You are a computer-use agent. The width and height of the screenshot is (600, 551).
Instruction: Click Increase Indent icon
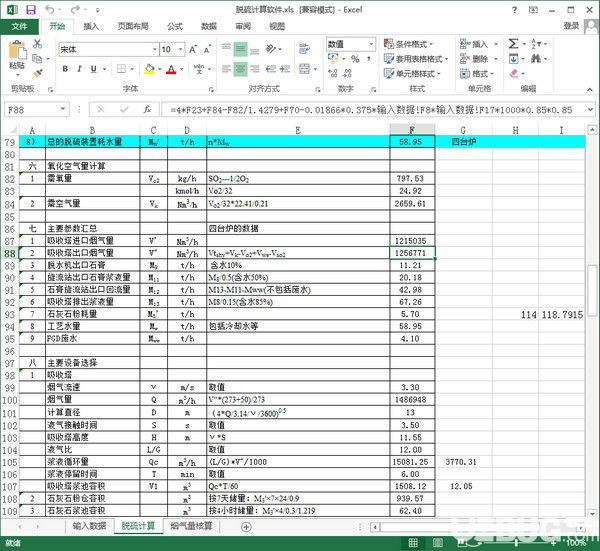coord(285,69)
